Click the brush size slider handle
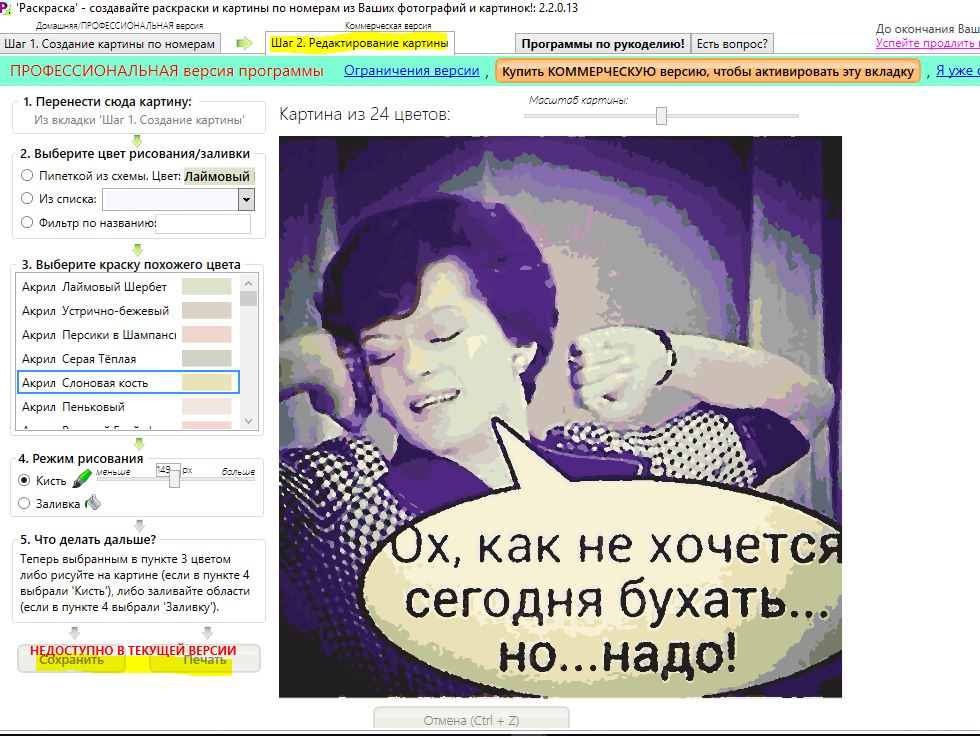Viewport: 980px width, 736px height. 174,477
